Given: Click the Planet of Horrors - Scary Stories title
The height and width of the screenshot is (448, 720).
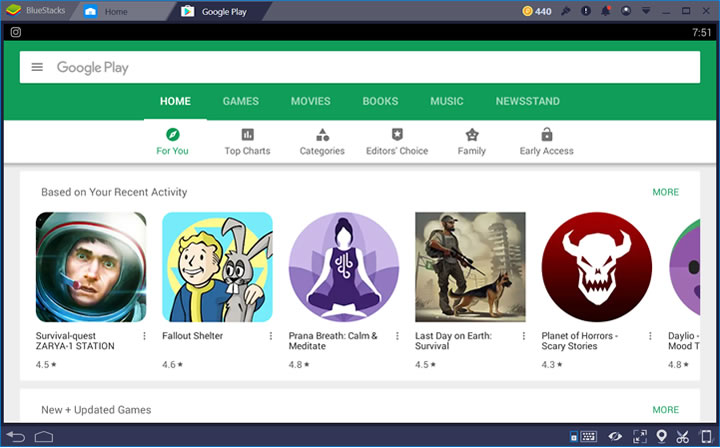Looking at the screenshot, I should click(x=579, y=341).
